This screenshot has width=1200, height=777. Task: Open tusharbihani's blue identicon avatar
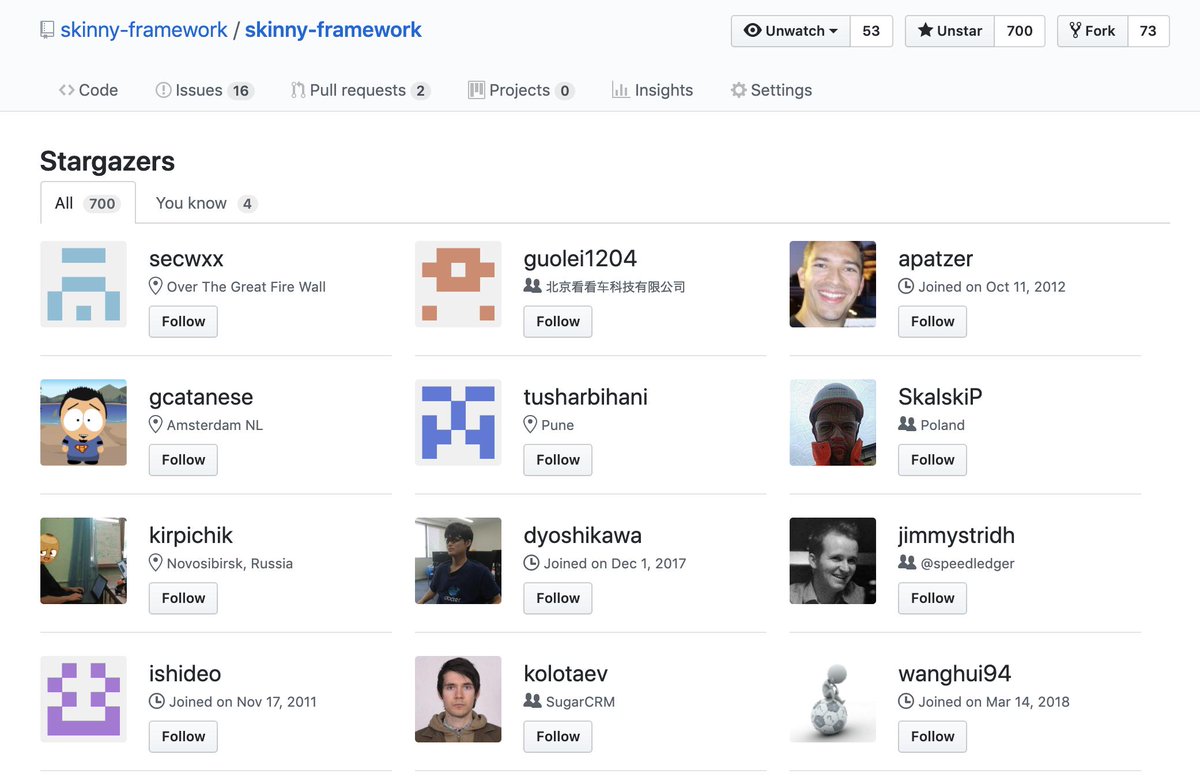[458, 422]
